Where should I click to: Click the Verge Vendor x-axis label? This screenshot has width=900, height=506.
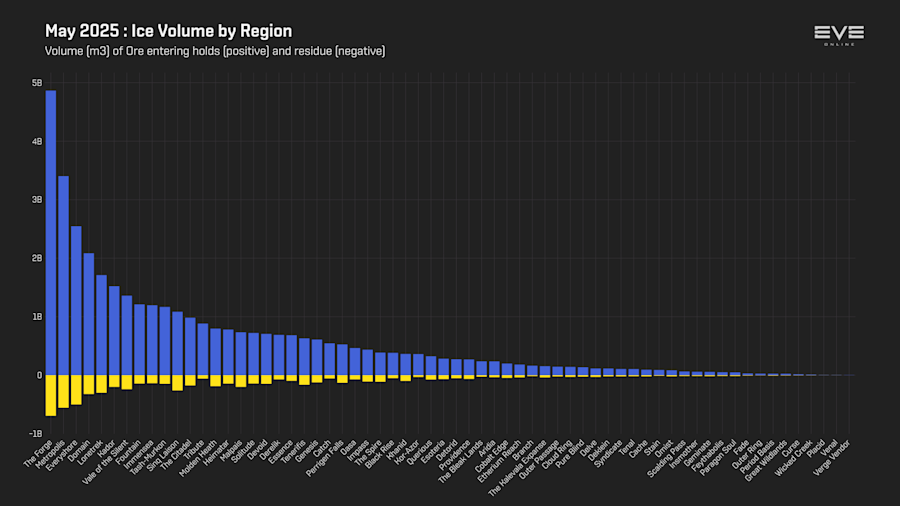point(832,458)
